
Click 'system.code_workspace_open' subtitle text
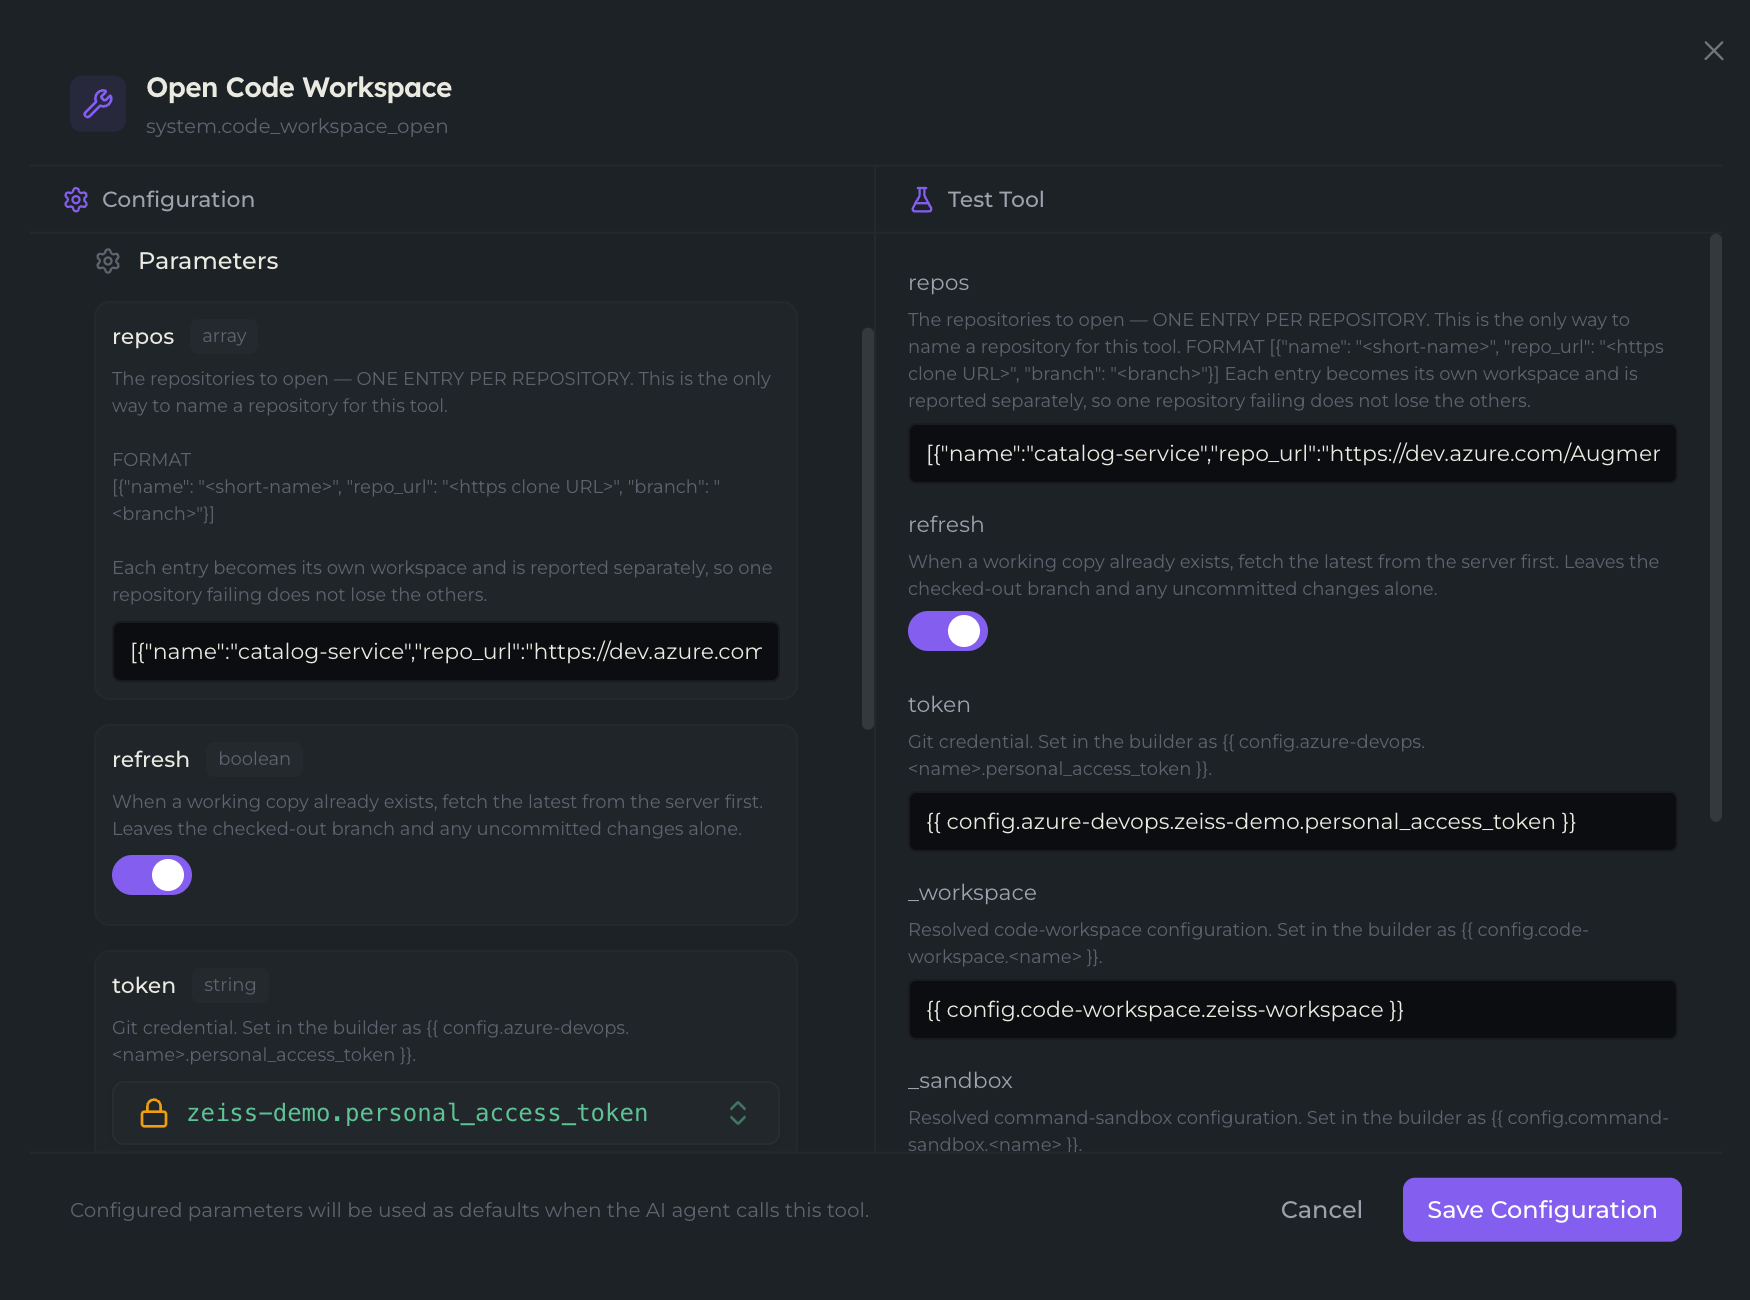tap(297, 127)
